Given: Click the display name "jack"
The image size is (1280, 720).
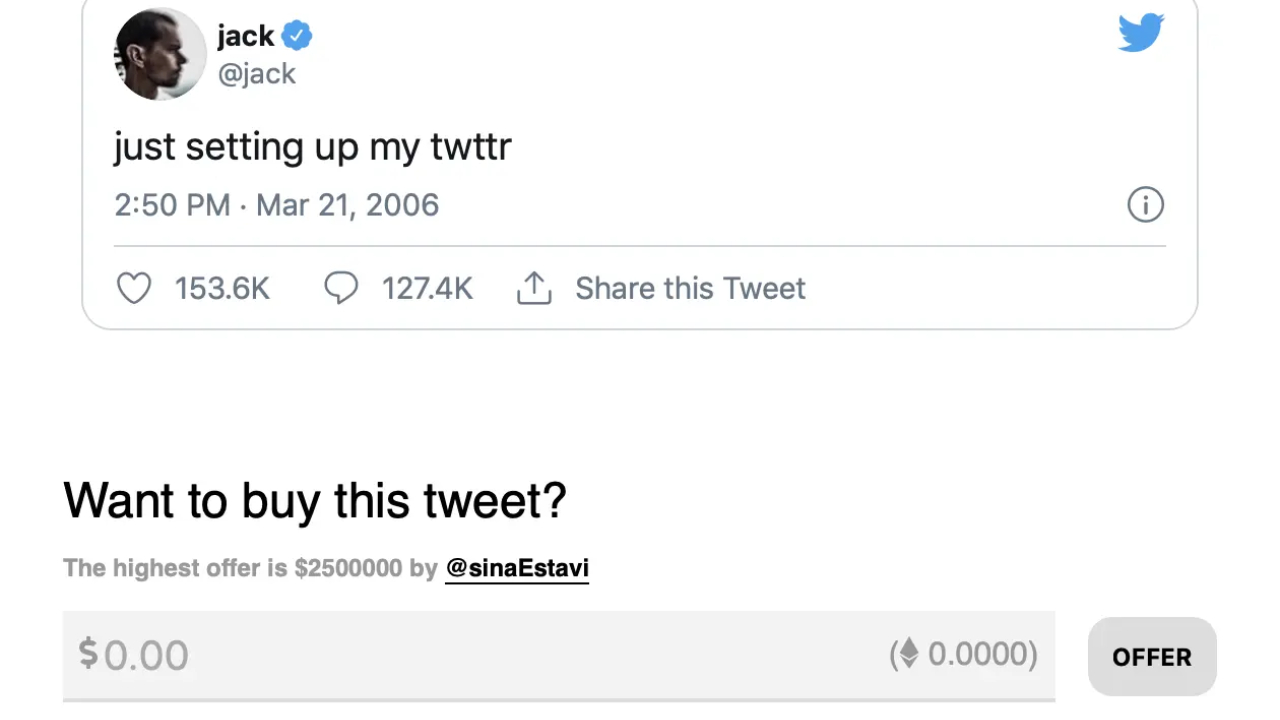Looking at the screenshot, I should click(245, 36).
